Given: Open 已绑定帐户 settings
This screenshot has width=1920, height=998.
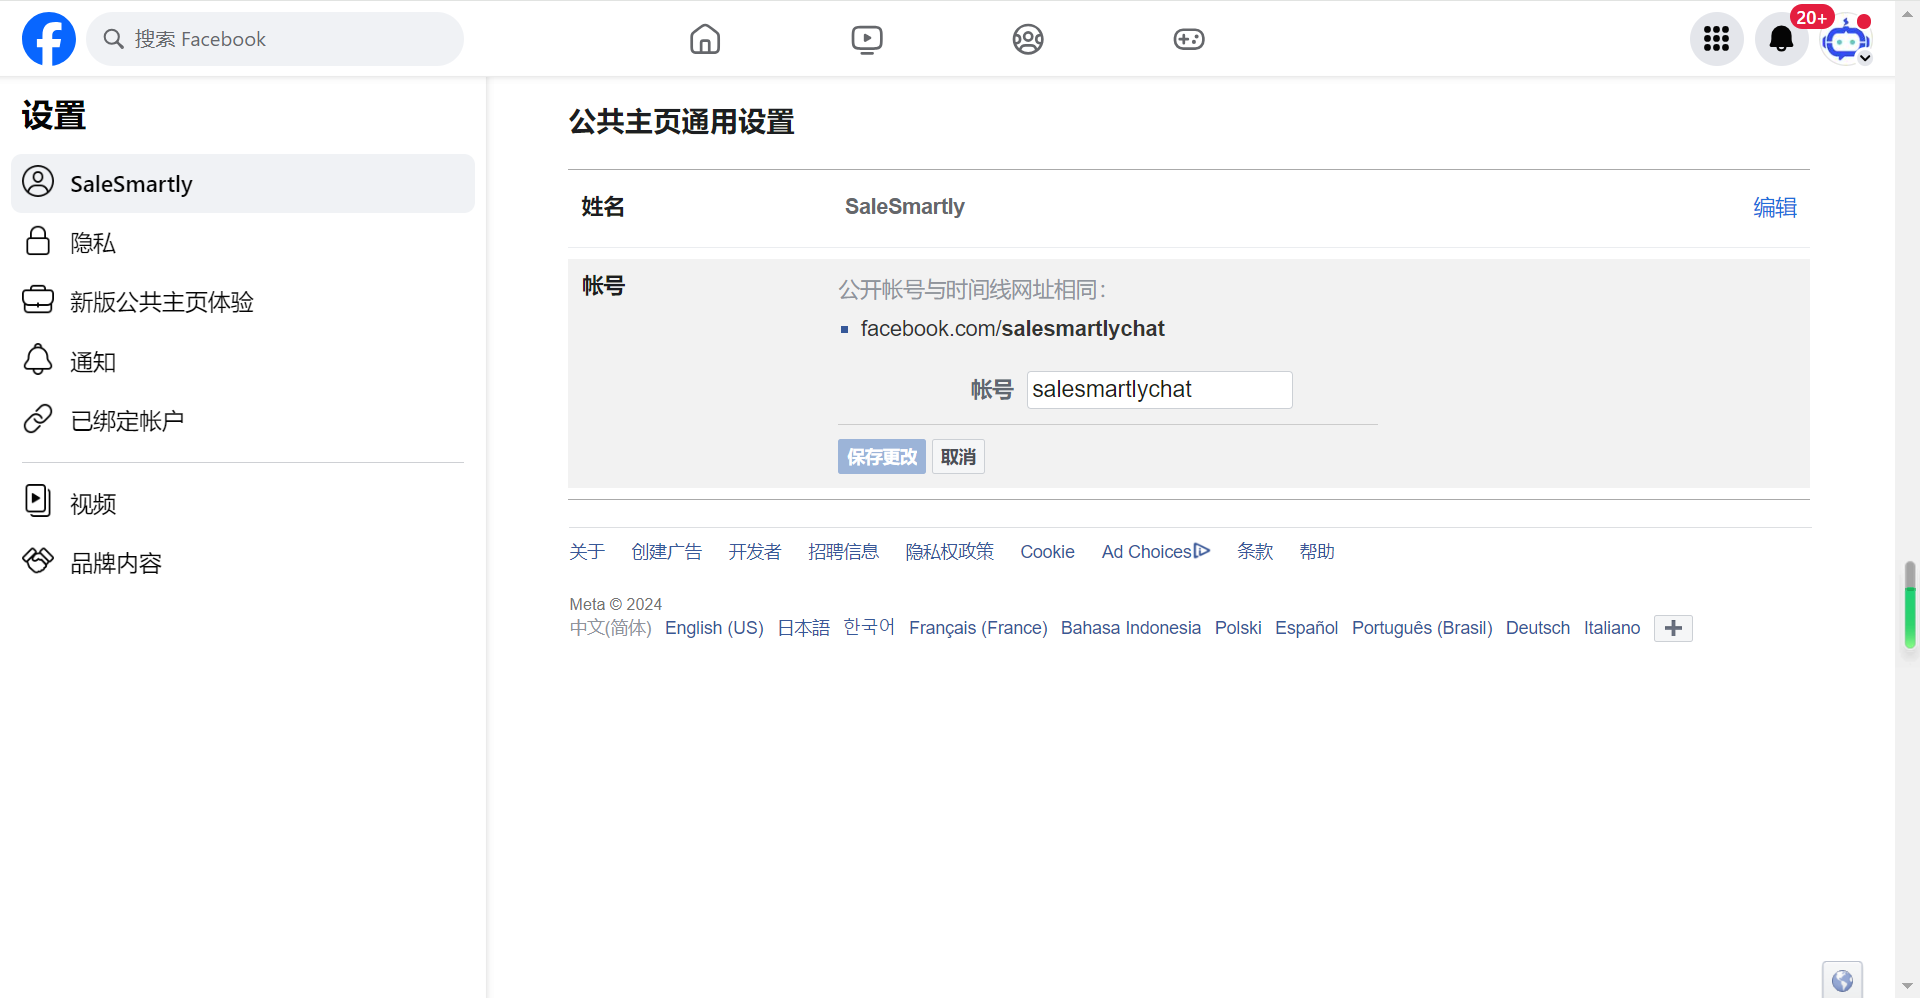Looking at the screenshot, I should coord(127,420).
